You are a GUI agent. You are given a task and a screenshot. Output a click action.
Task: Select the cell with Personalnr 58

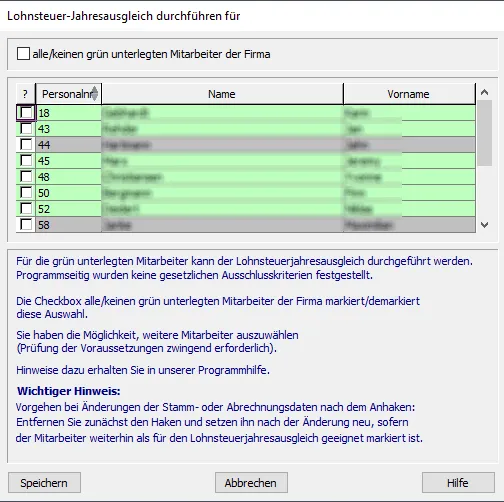pyautogui.click(x=68, y=225)
